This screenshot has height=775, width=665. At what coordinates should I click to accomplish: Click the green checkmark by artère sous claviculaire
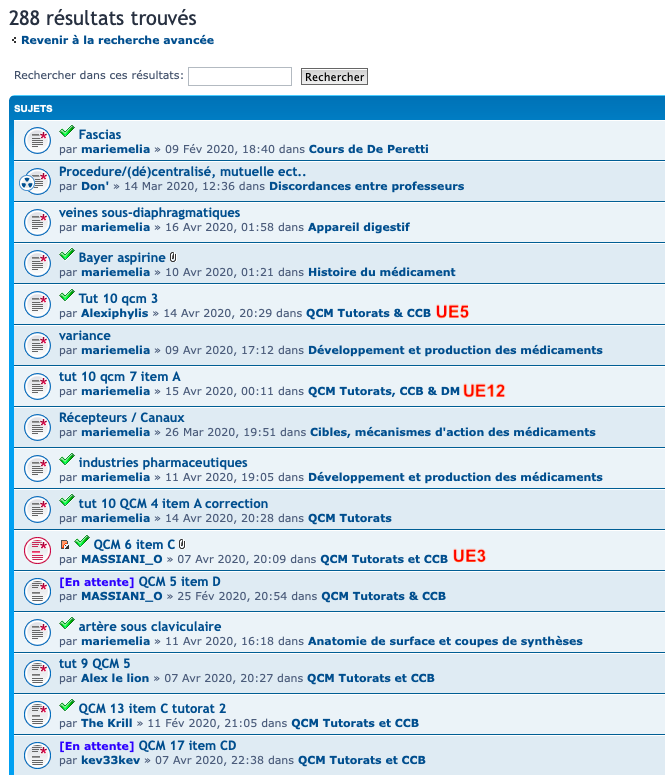(67, 625)
